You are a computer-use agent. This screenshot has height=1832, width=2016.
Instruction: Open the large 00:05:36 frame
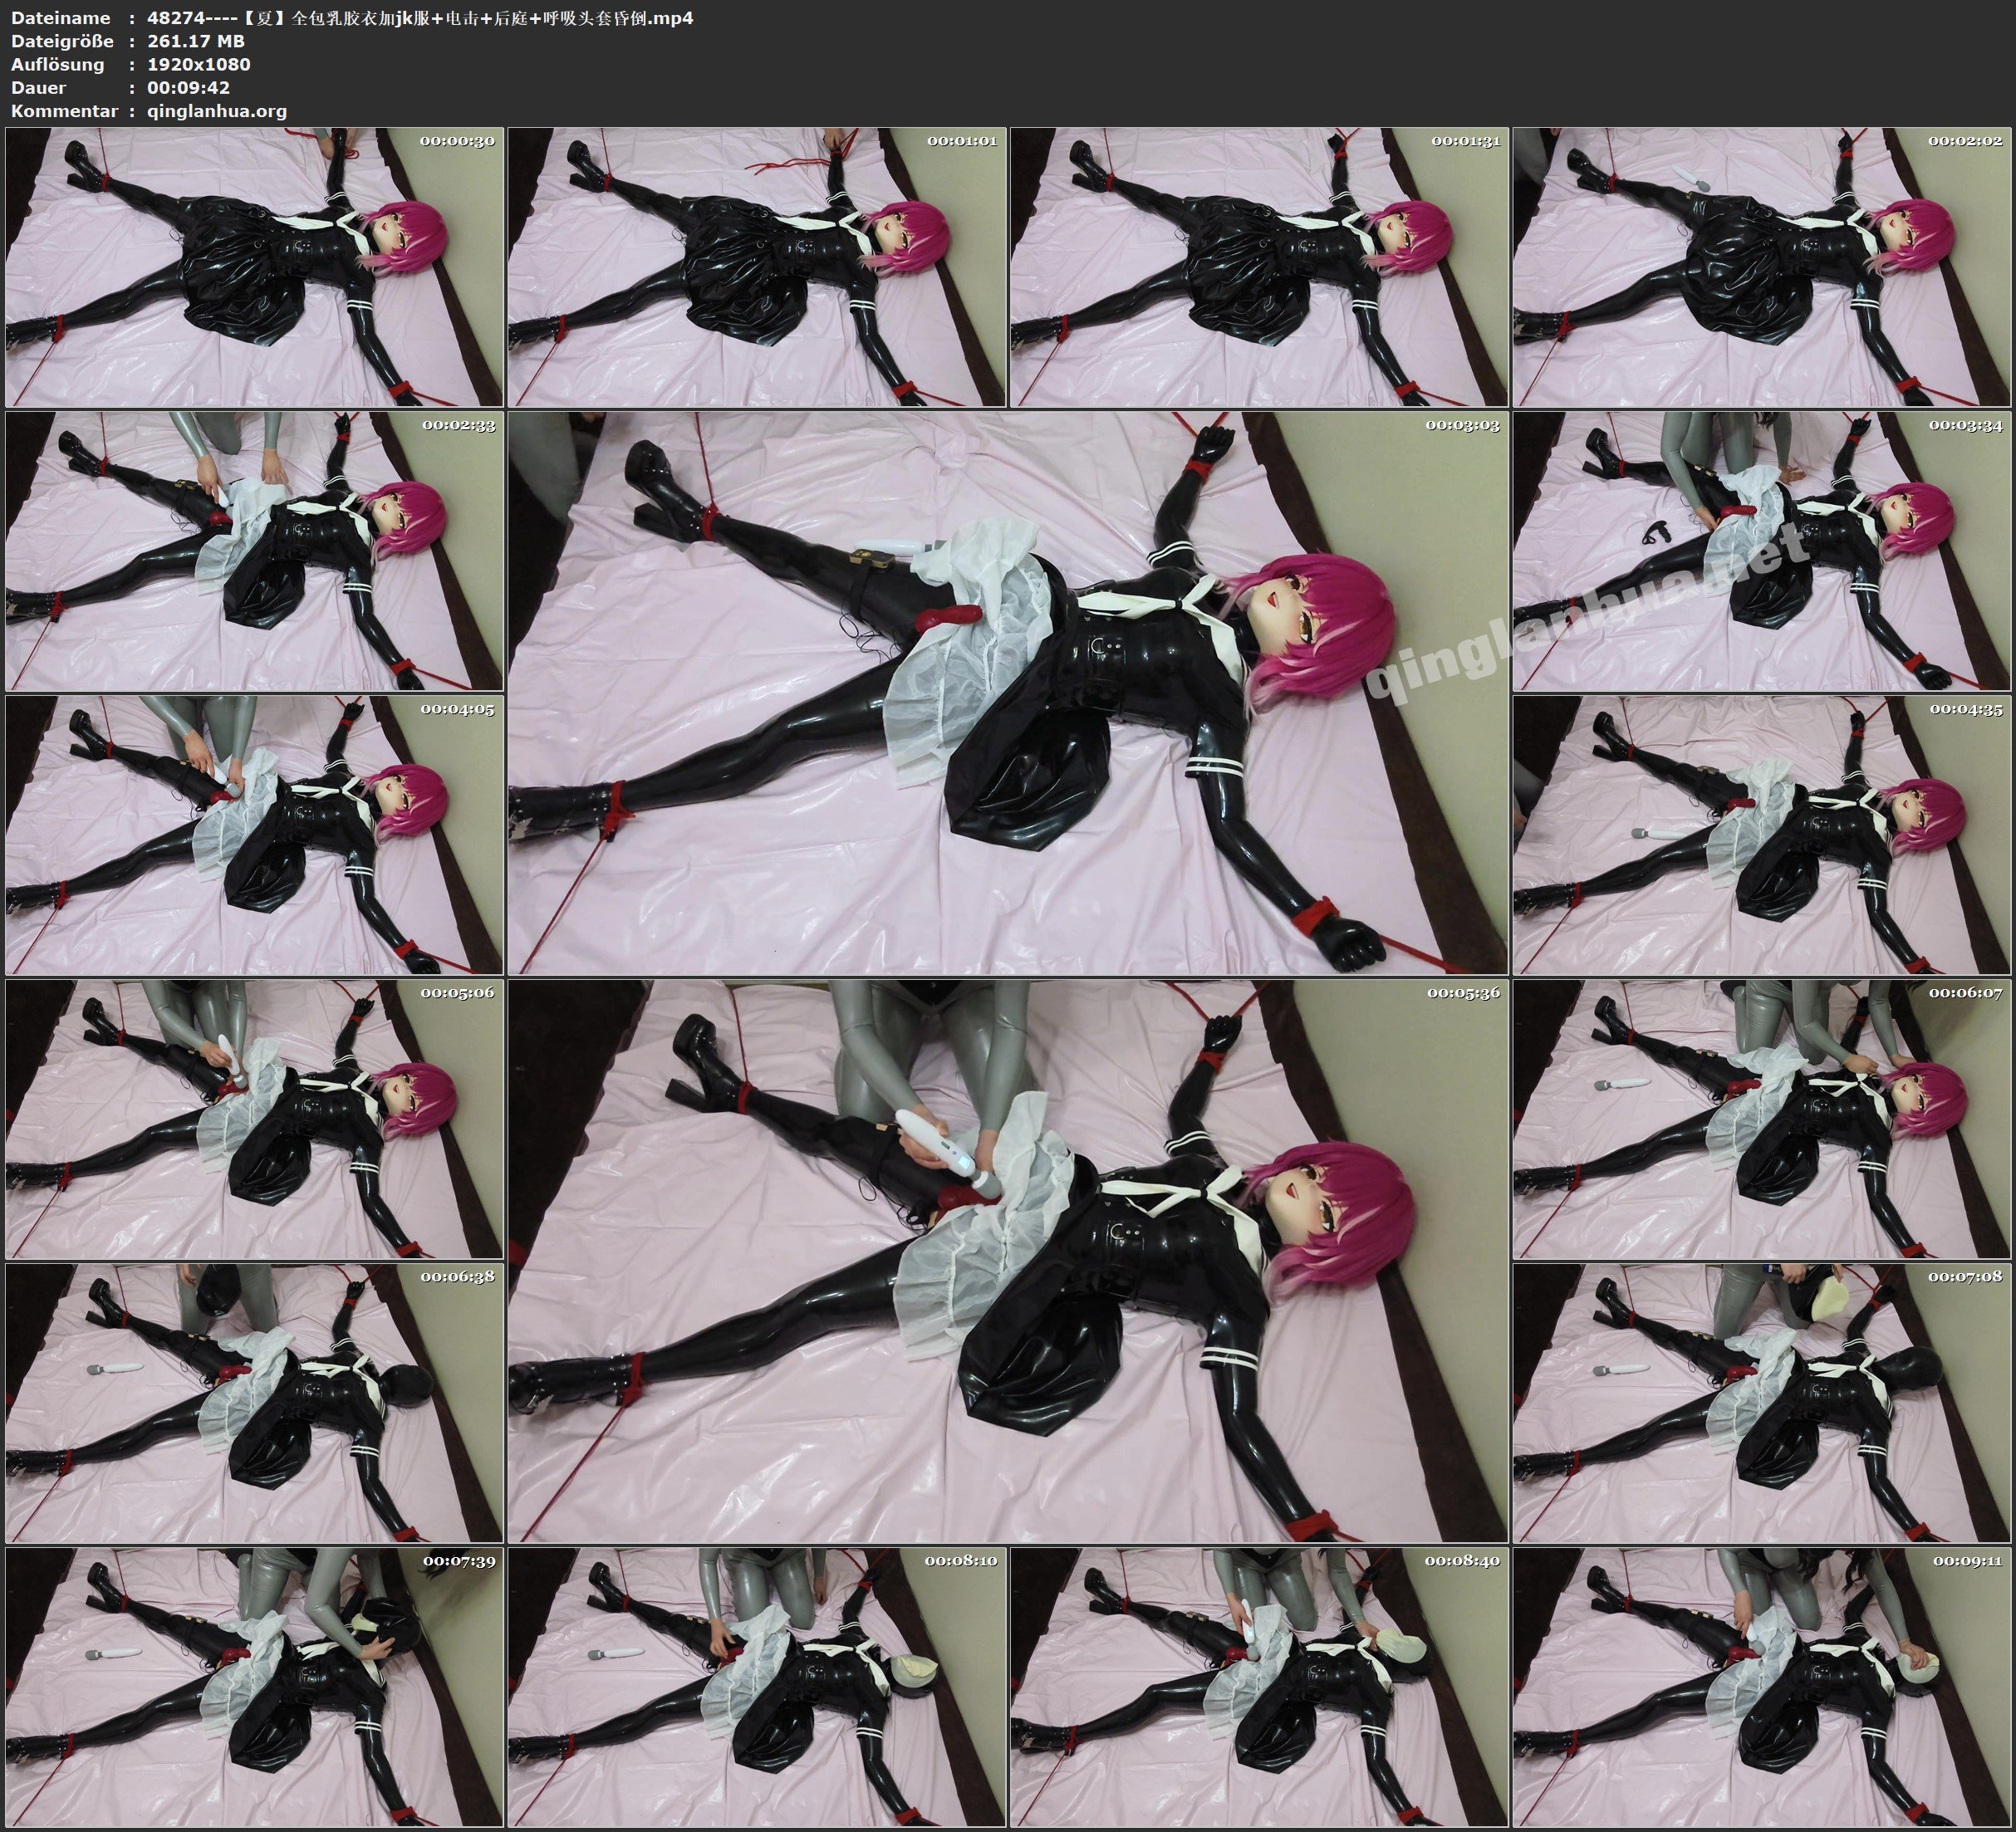click(1007, 1261)
